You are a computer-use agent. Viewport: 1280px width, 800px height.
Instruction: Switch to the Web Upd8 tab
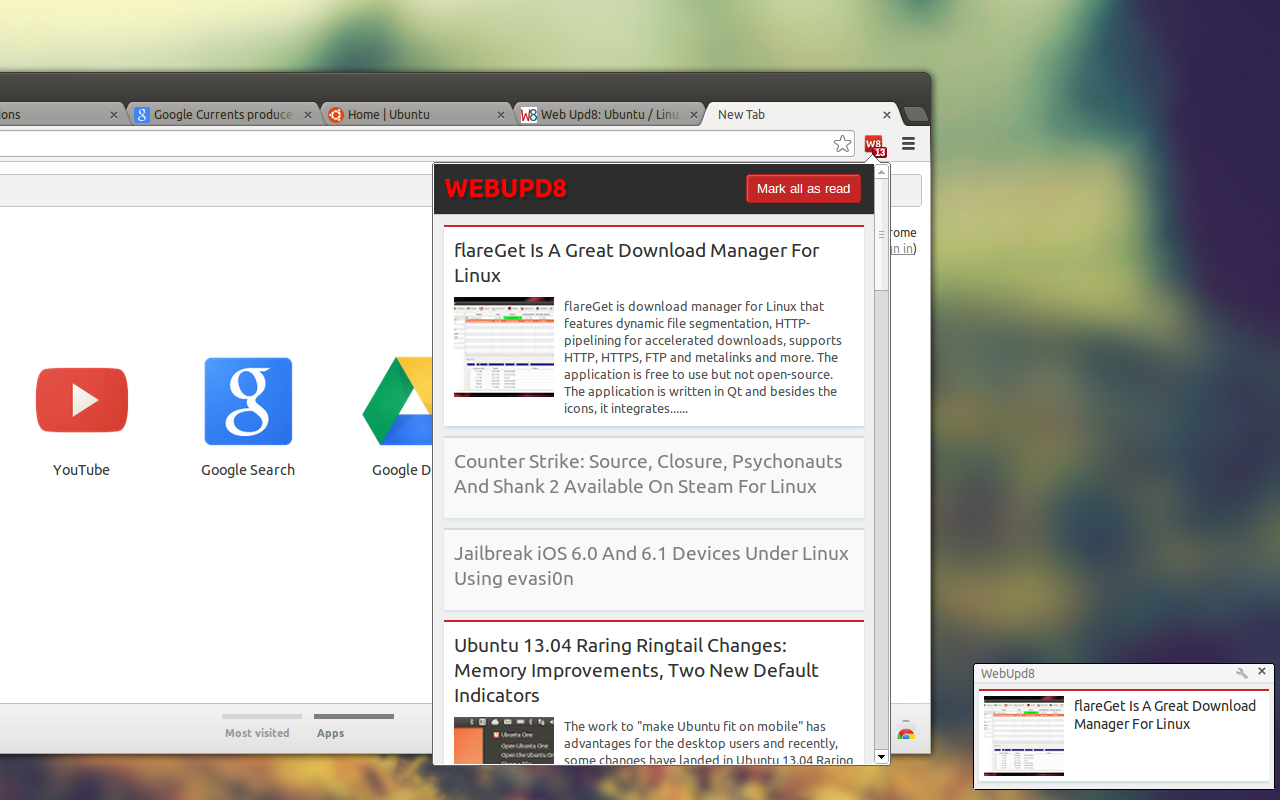pyautogui.click(x=610, y=115)
